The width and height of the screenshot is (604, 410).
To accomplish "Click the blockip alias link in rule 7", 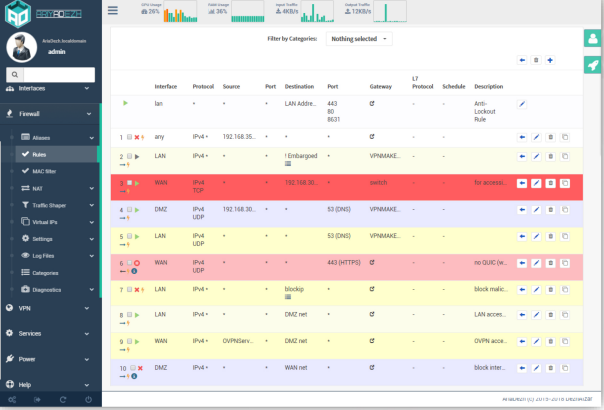I will click(x=294, y=289).
